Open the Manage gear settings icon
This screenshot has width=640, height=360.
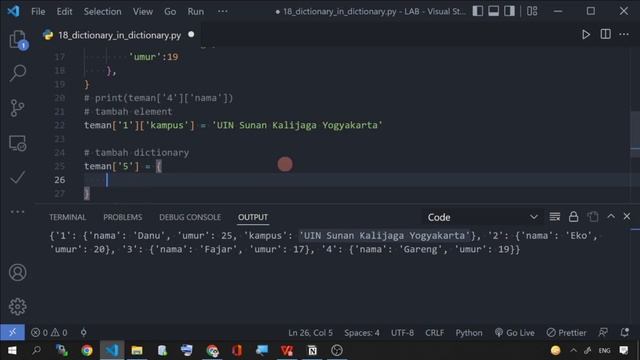[18, 307]
